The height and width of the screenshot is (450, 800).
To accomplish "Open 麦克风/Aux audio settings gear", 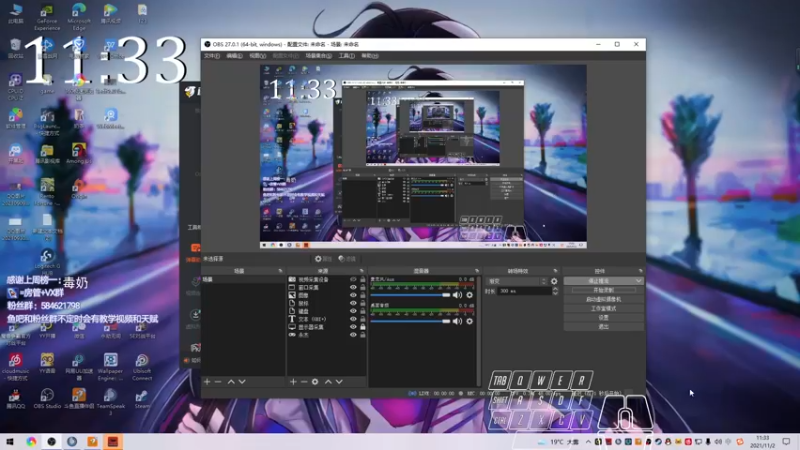I will tap(469, 295).
